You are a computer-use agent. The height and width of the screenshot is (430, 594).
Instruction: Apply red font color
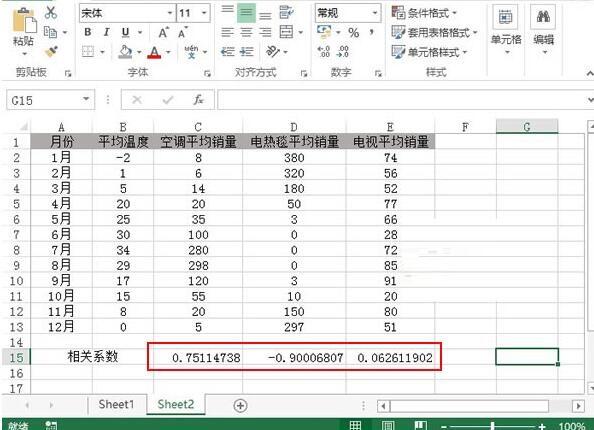pos(154,52)
